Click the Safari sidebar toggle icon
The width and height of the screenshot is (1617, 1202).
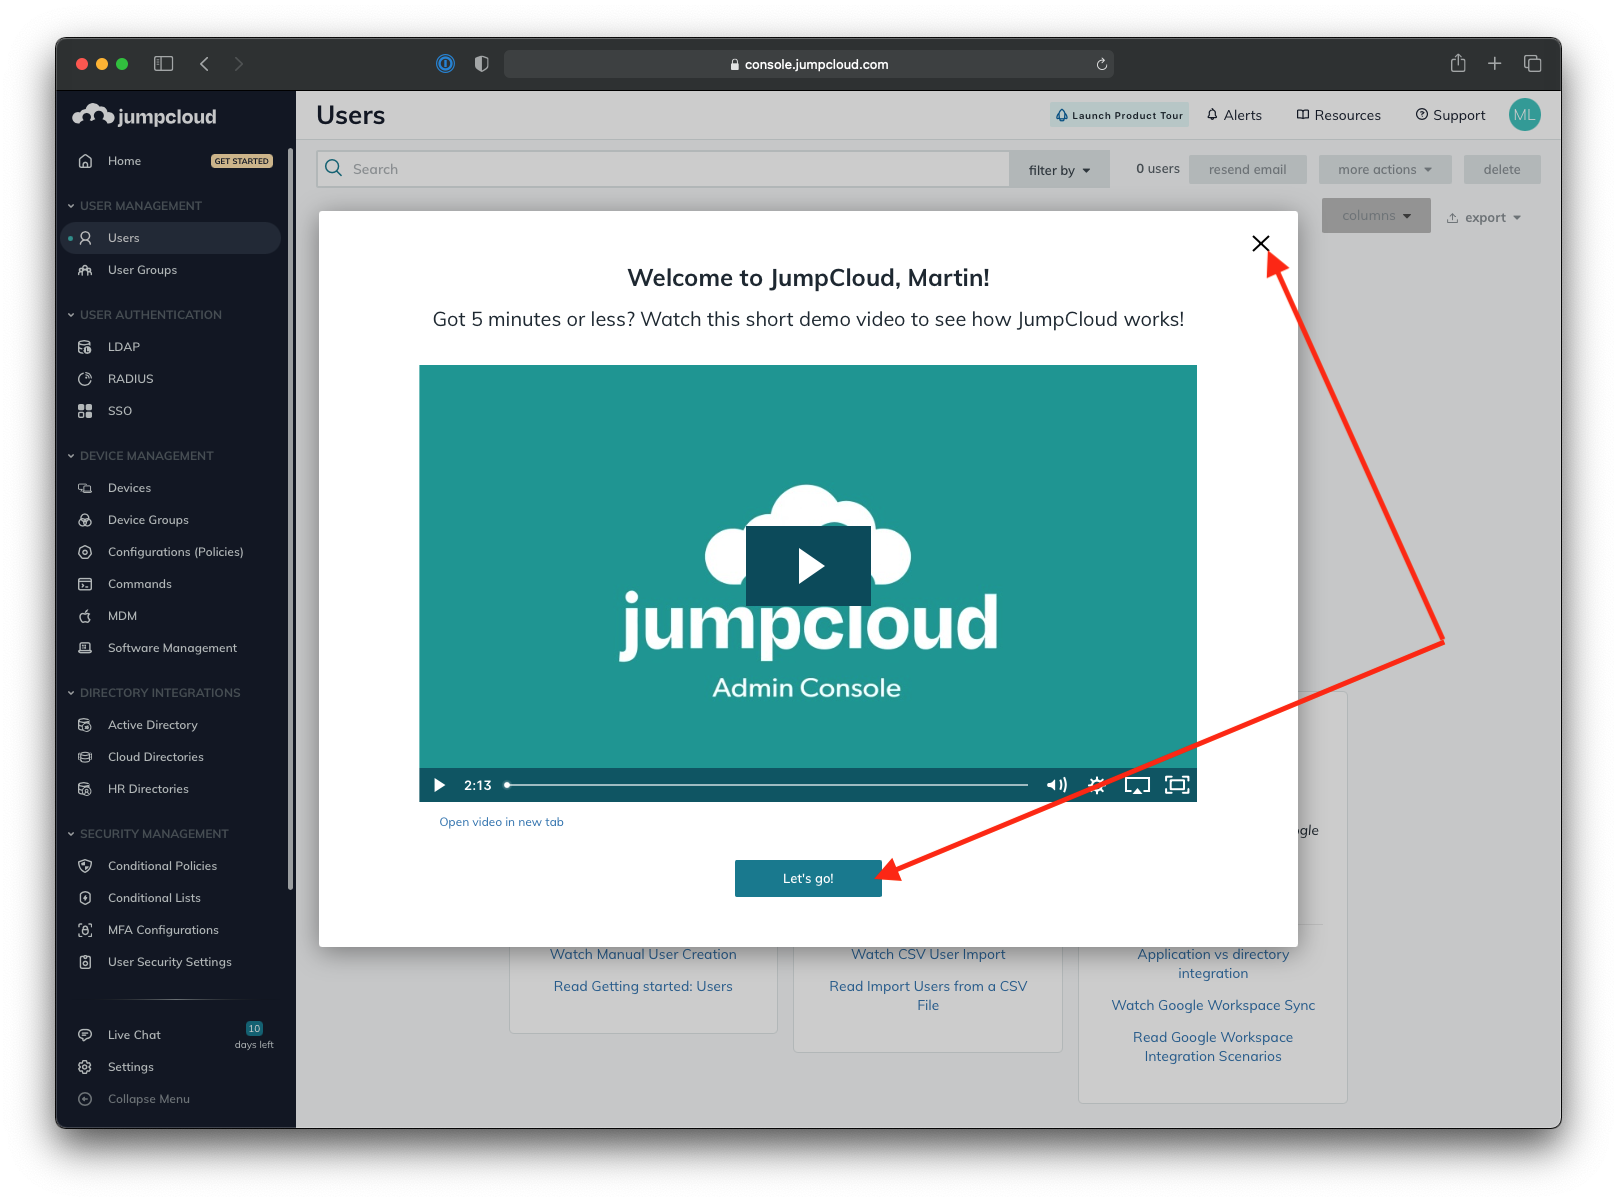coord(163,64)
